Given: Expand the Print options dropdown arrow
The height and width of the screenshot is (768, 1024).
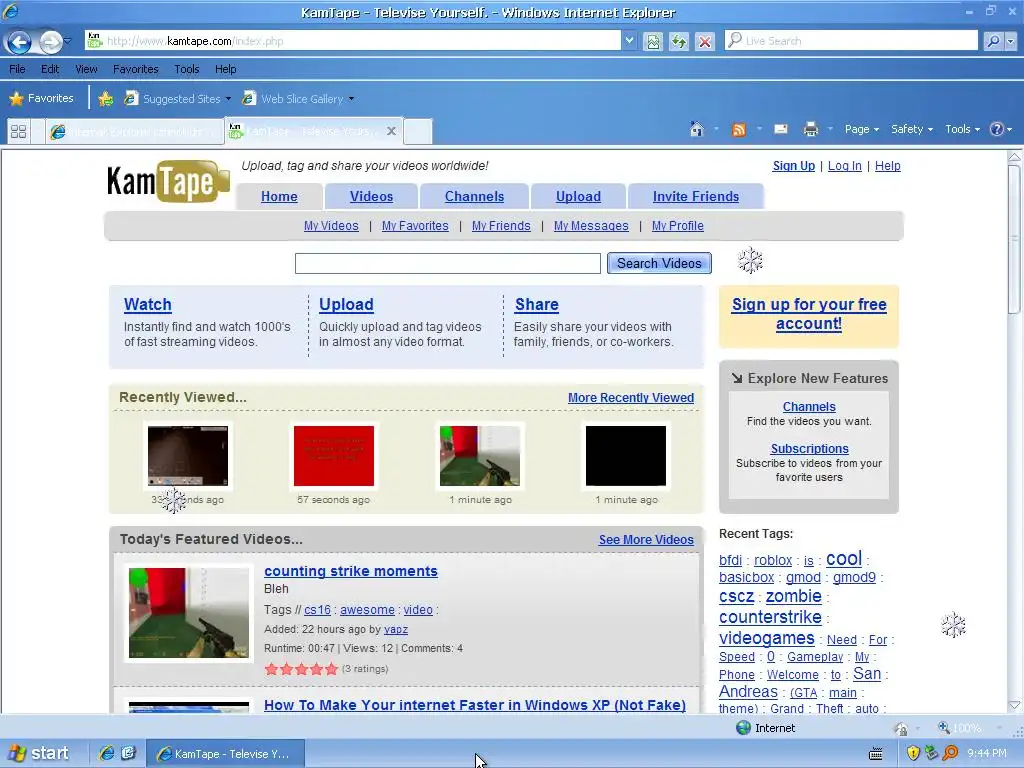Looking at the screenshot, I should point(830,129).
